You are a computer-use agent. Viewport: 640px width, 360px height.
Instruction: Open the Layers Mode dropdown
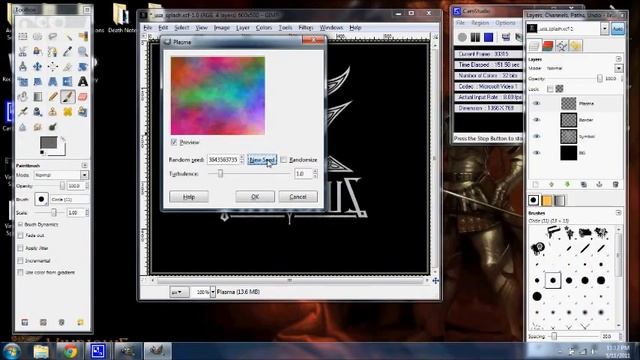tap(619, 69)
